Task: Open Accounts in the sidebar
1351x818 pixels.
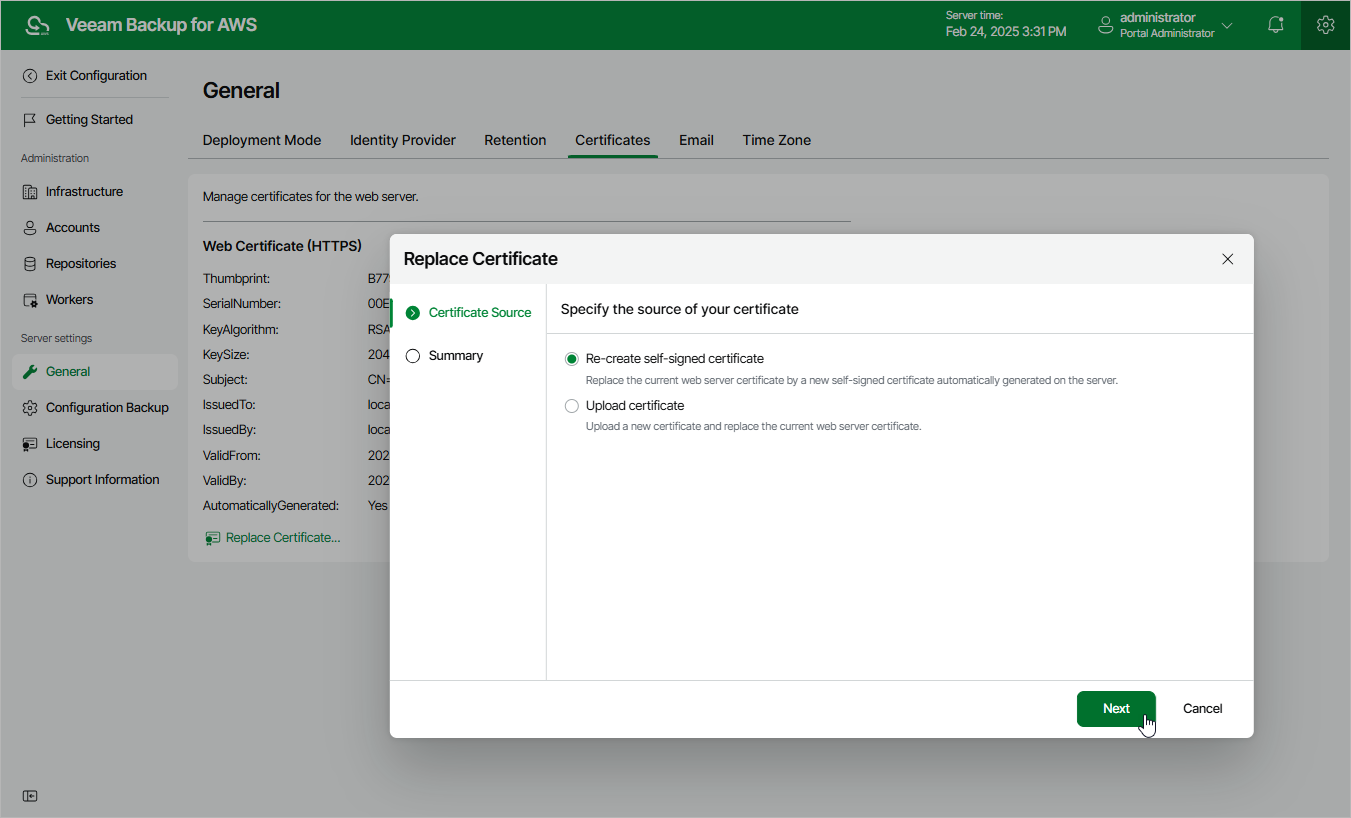Action: [x=73, y=228]
